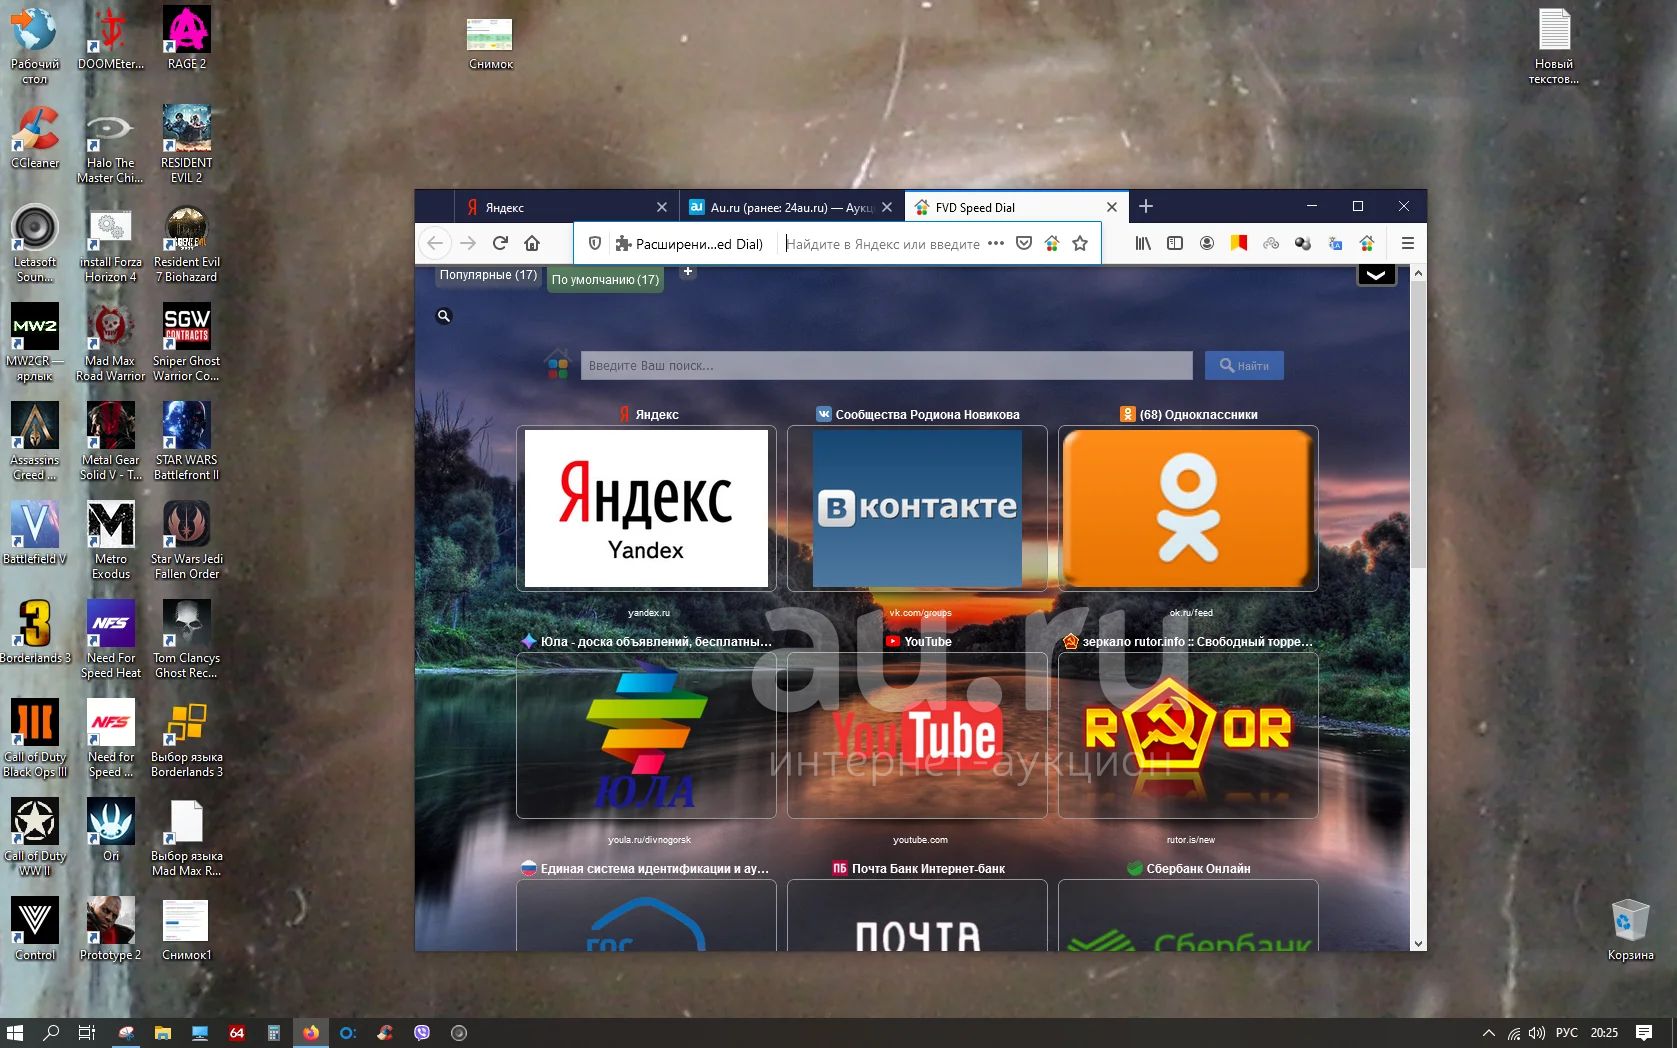Viewport: 1677px width, 1048px height.
Task: Open File Explorer from taskbar
Action: (162, 1033)
